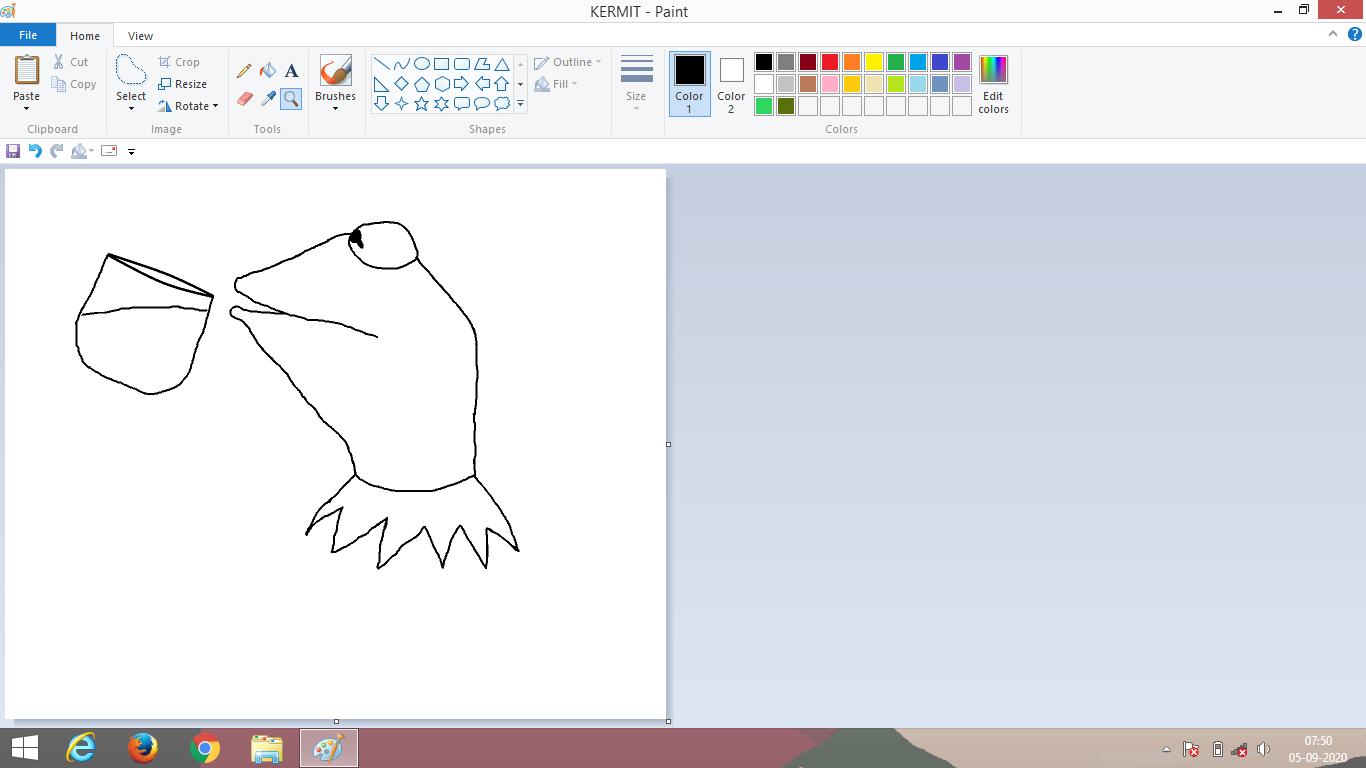This screenshot has width=1366, height=768.
Task: Choose the Six-point star shape
Action: pos(441,103)
